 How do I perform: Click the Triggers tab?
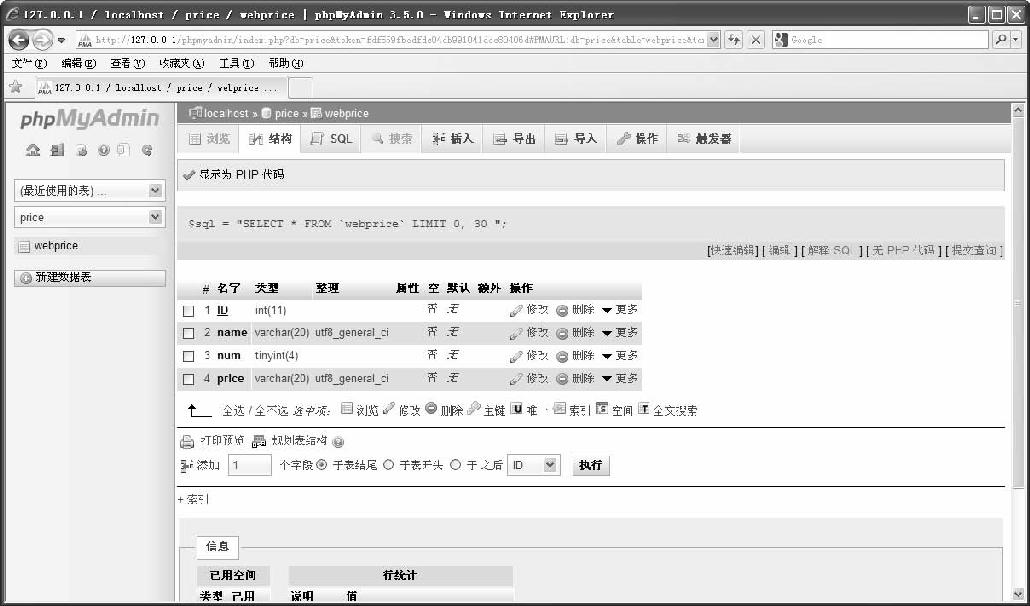(704, 139)
